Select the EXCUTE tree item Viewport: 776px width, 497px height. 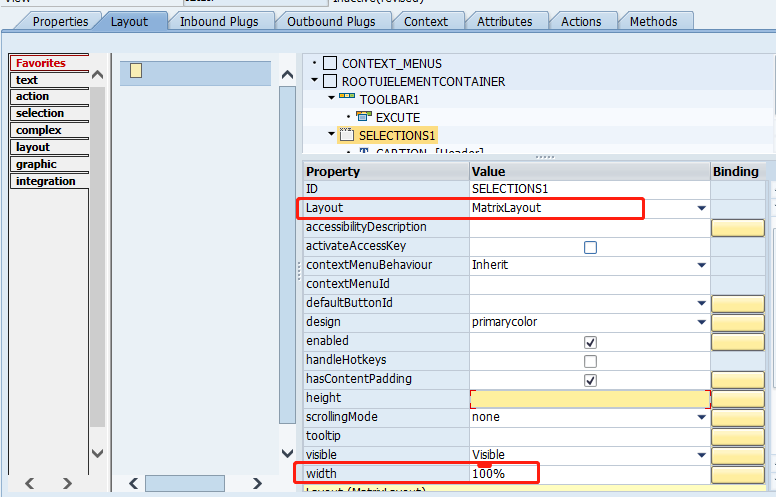(x=398, y=118)
